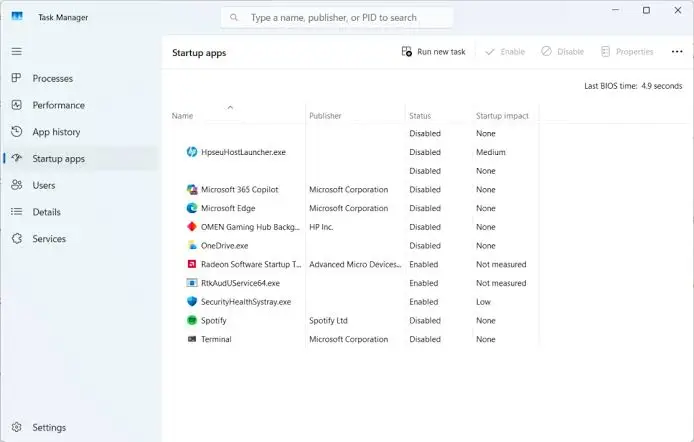This screenshot has height=442, width=694.
Task: Switch to the Performance tab
Action: click(81, 105)
